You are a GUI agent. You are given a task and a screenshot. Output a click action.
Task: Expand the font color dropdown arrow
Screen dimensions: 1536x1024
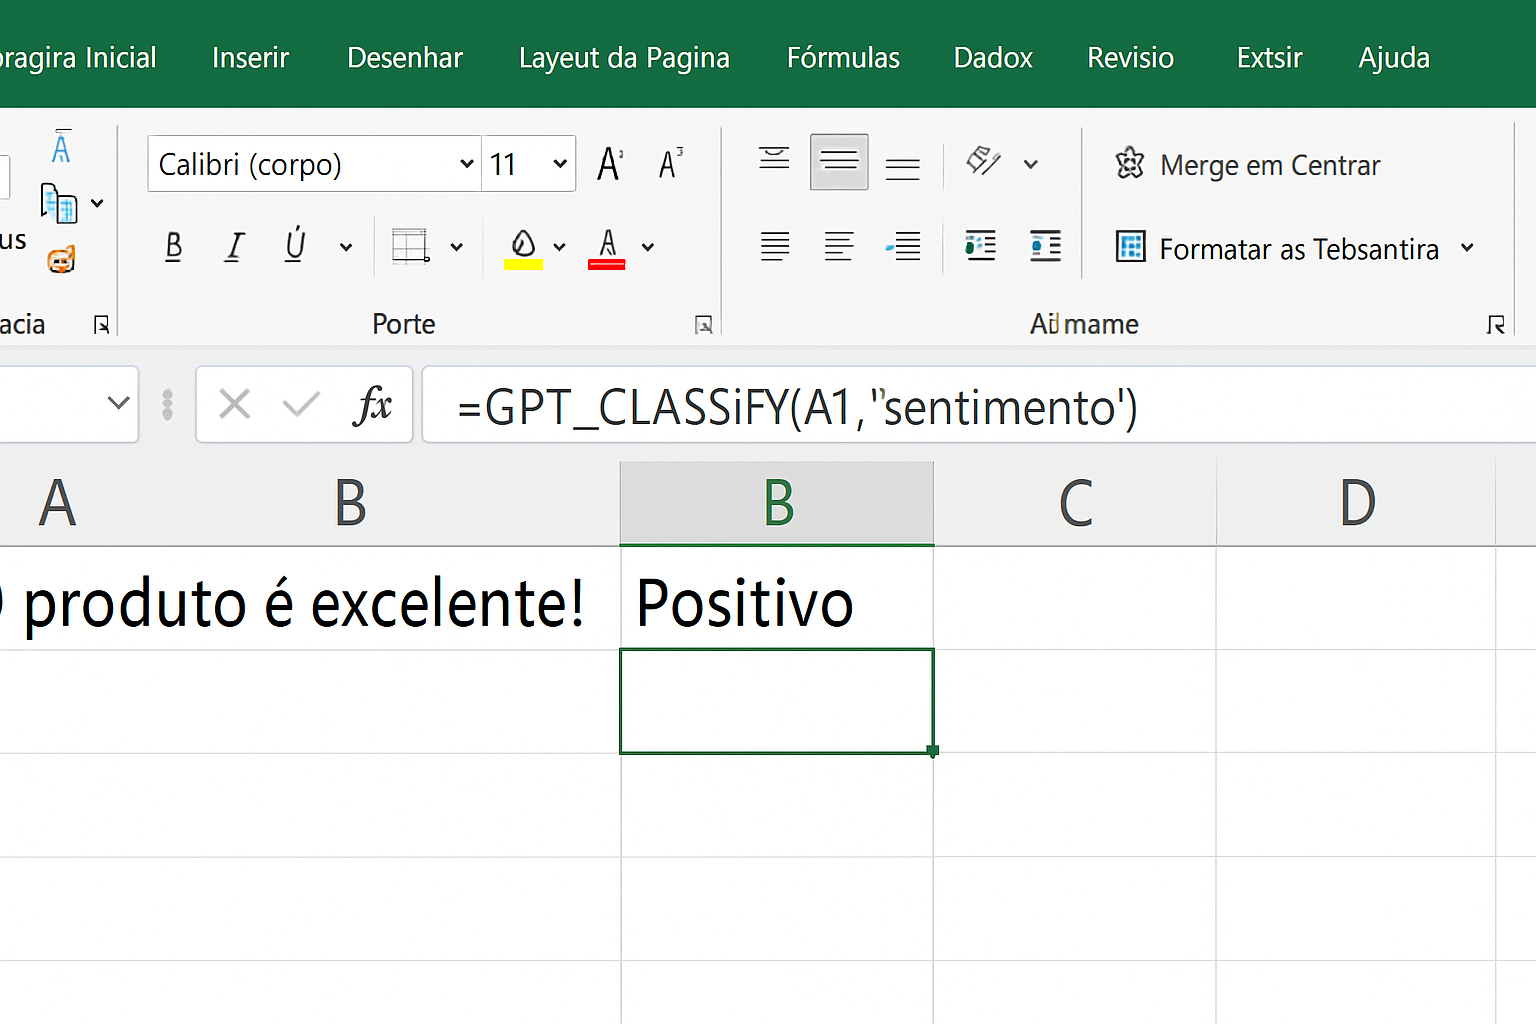648,247
